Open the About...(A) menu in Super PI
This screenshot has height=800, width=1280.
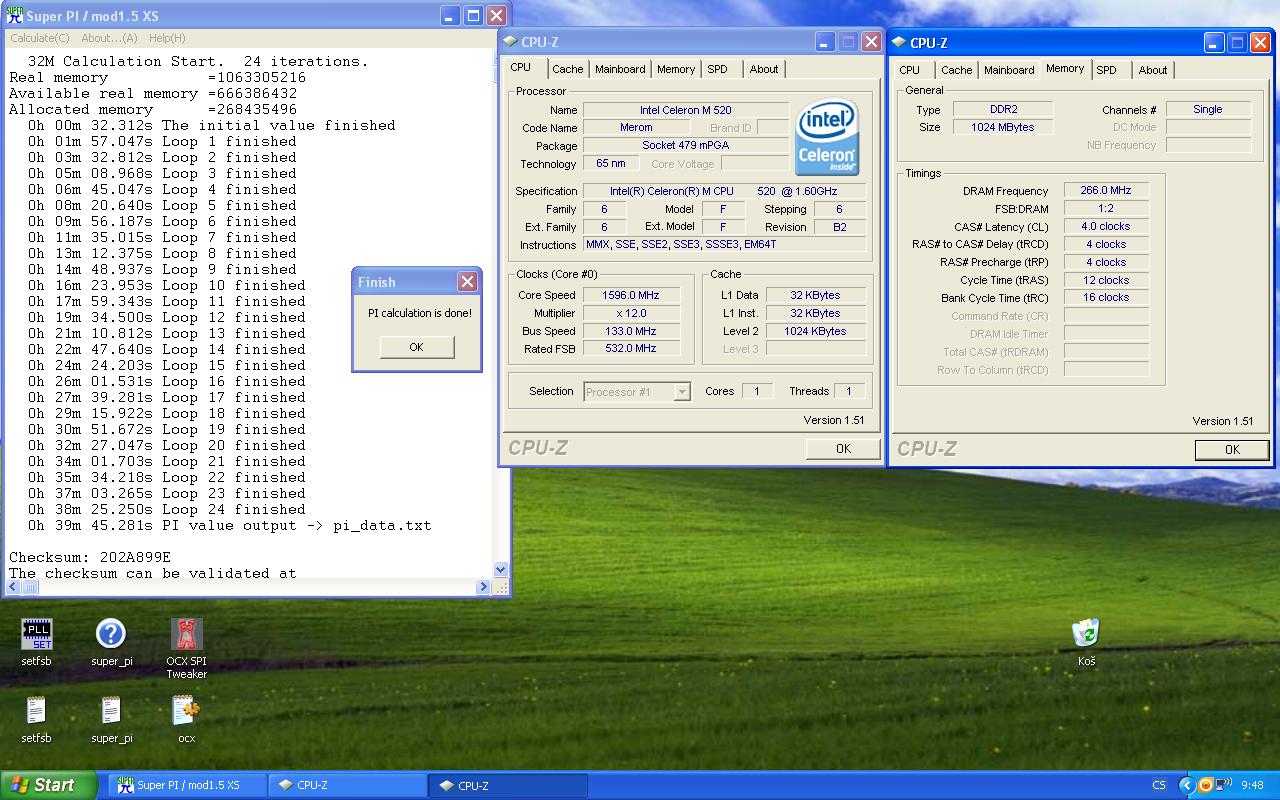[109, 38]
